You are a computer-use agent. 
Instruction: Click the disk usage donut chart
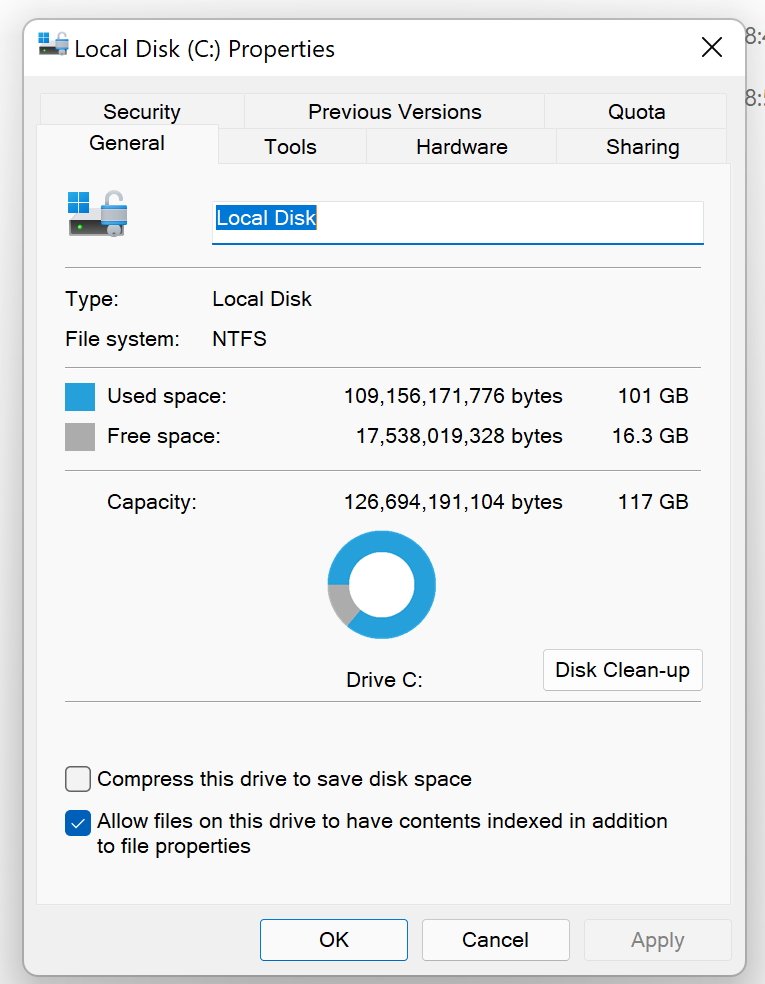click(x=382, y=585)
